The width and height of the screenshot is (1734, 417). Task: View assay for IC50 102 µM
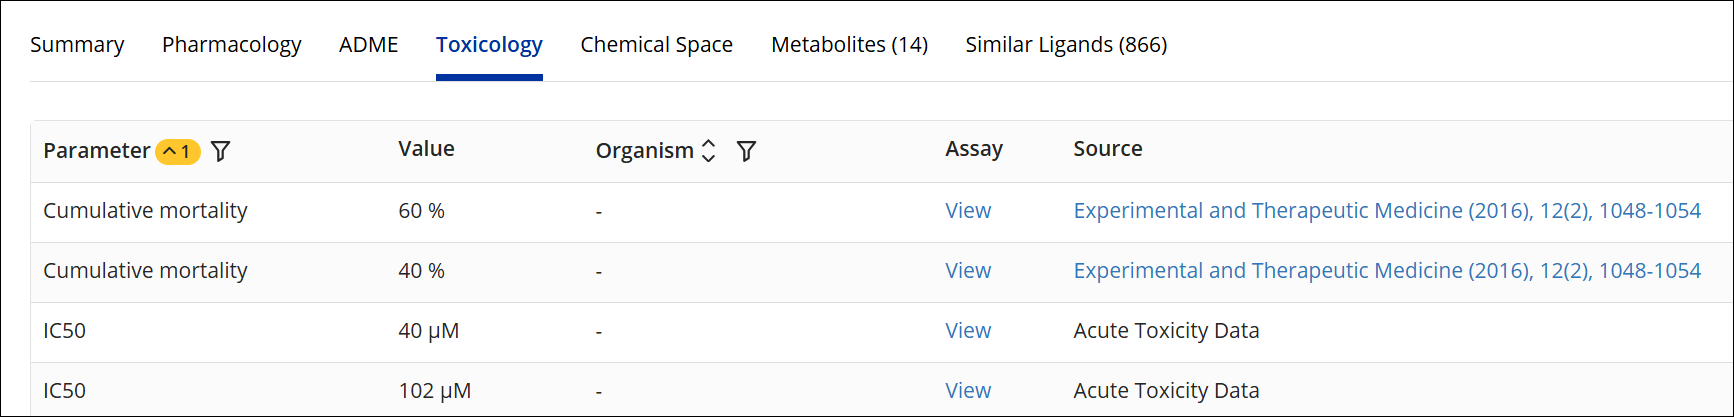tap(968, 391)
